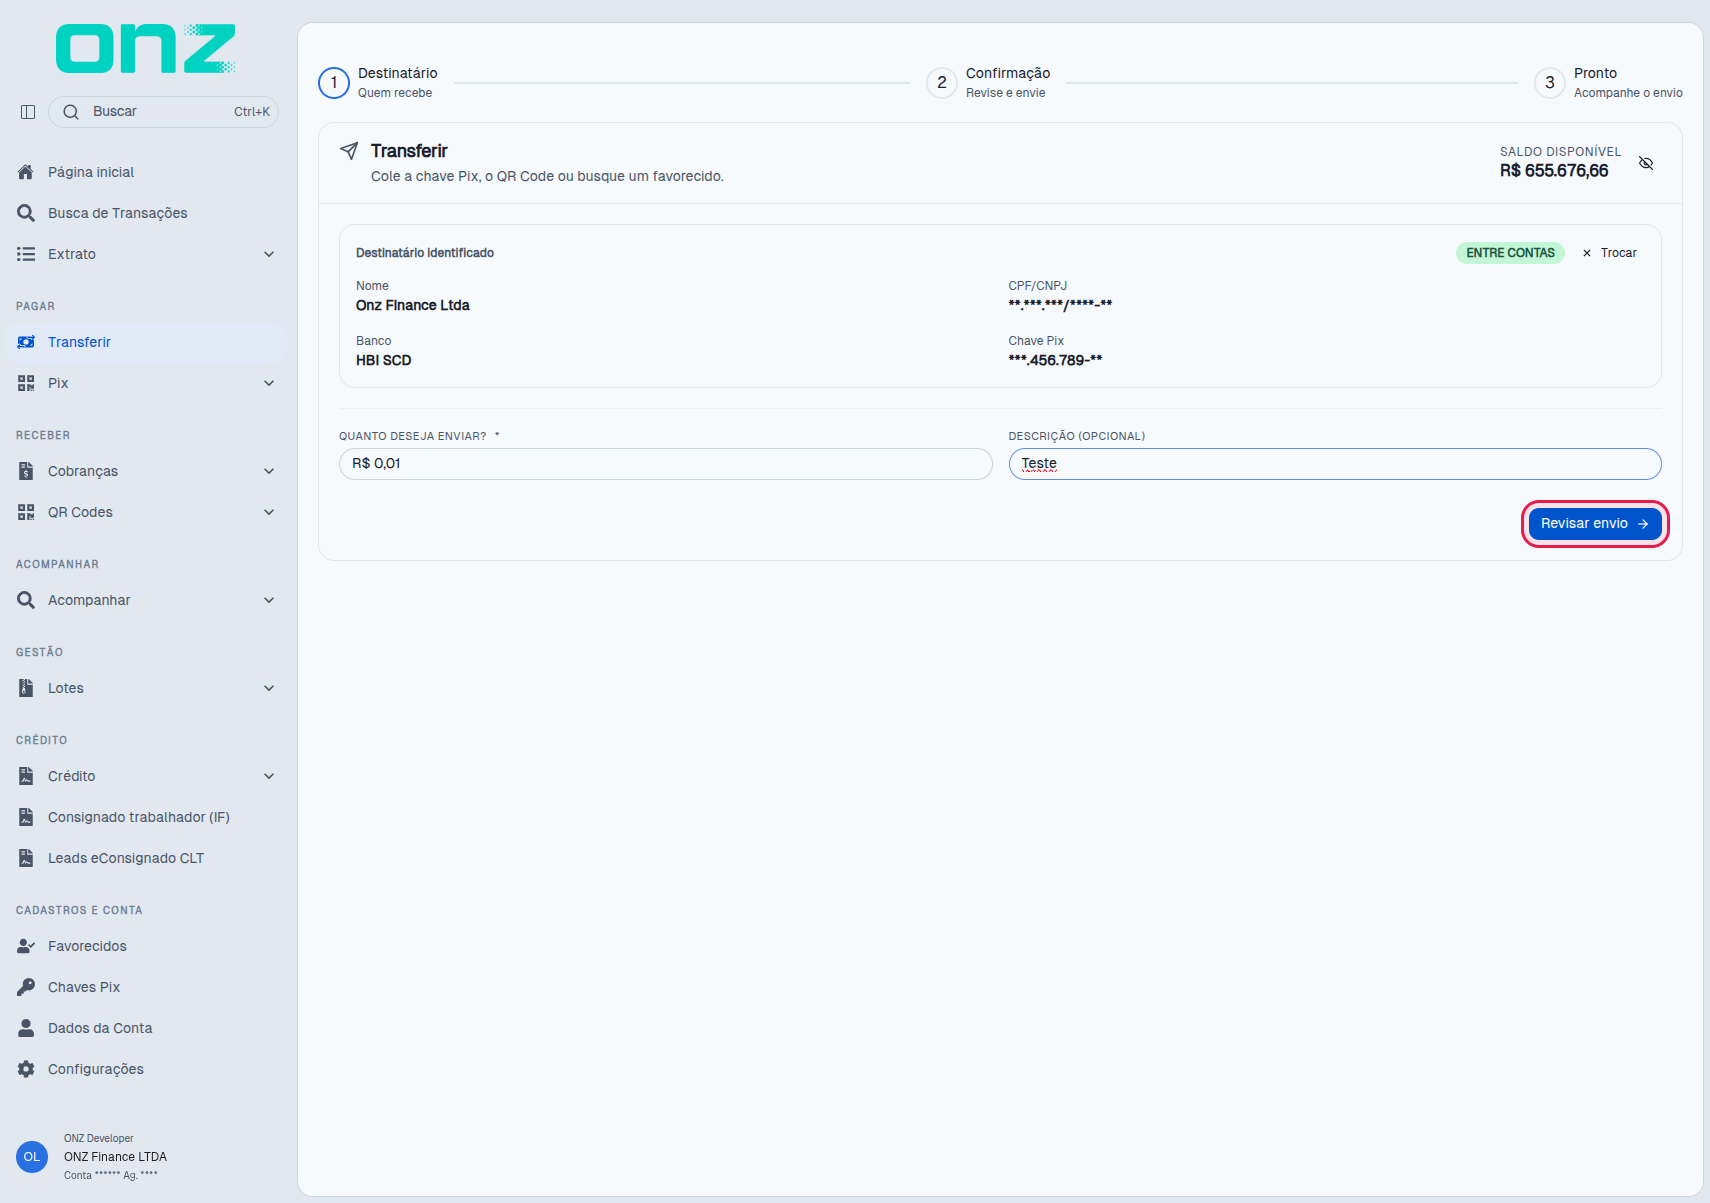Click the amount field showing R$ 0,01

666,464
